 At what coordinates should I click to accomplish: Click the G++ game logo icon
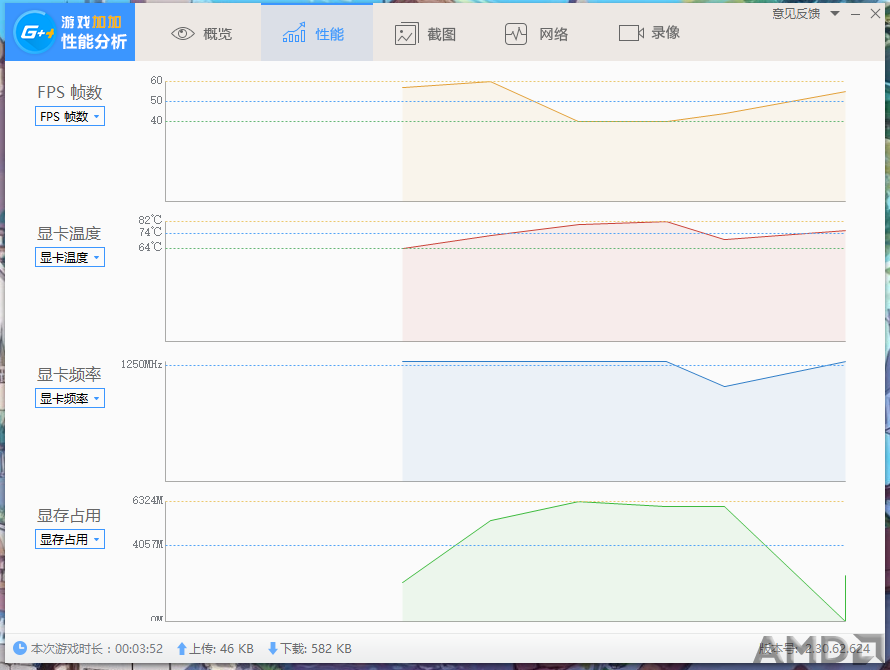pos(34,32)
